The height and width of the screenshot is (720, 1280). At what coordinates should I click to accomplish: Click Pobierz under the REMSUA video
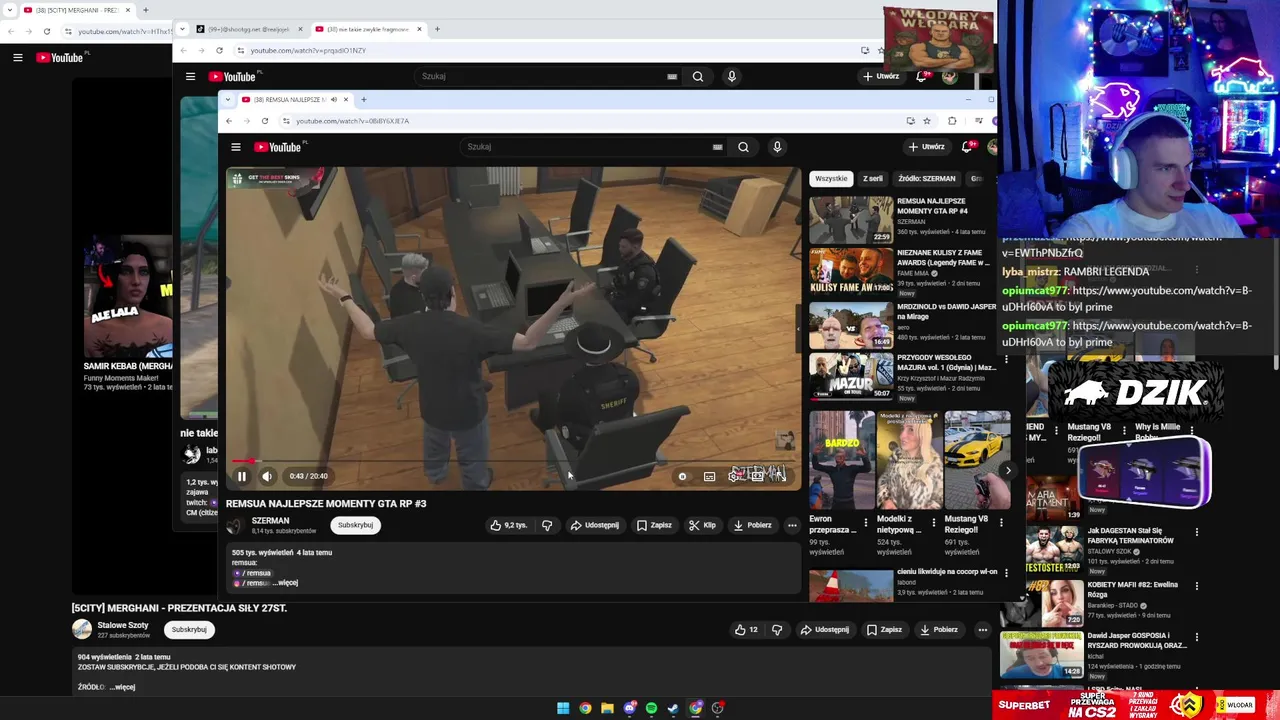tap(752, 525)
